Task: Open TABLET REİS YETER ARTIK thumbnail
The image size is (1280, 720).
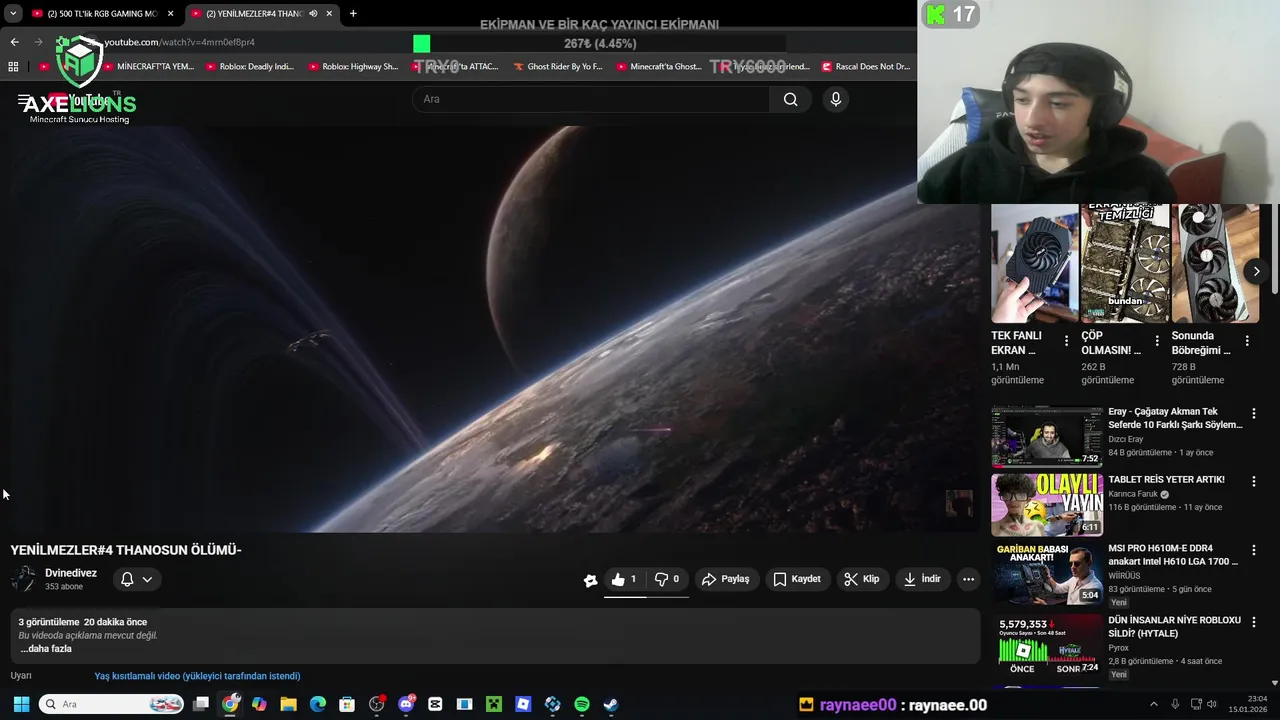Action: pyautogui.click(x=1047, y=505)
